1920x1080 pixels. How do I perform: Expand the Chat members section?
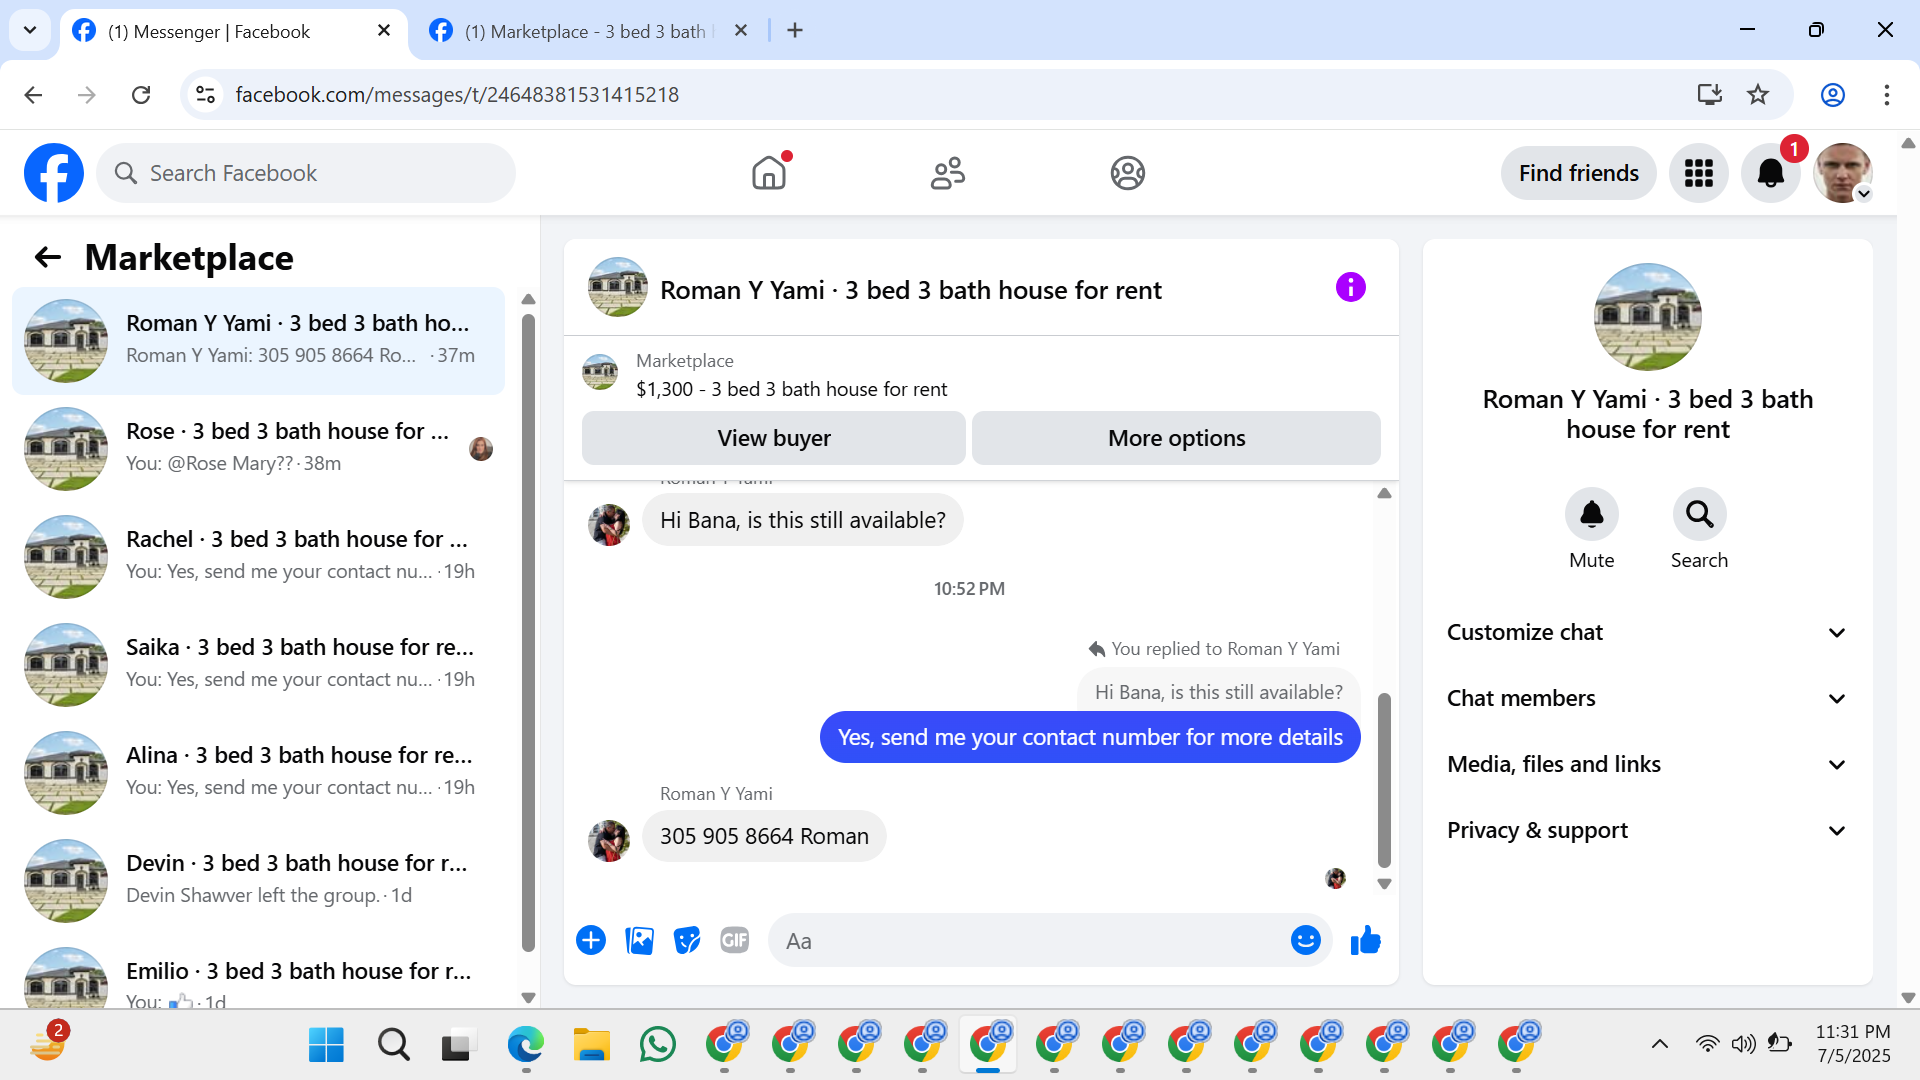(1646, 699)
